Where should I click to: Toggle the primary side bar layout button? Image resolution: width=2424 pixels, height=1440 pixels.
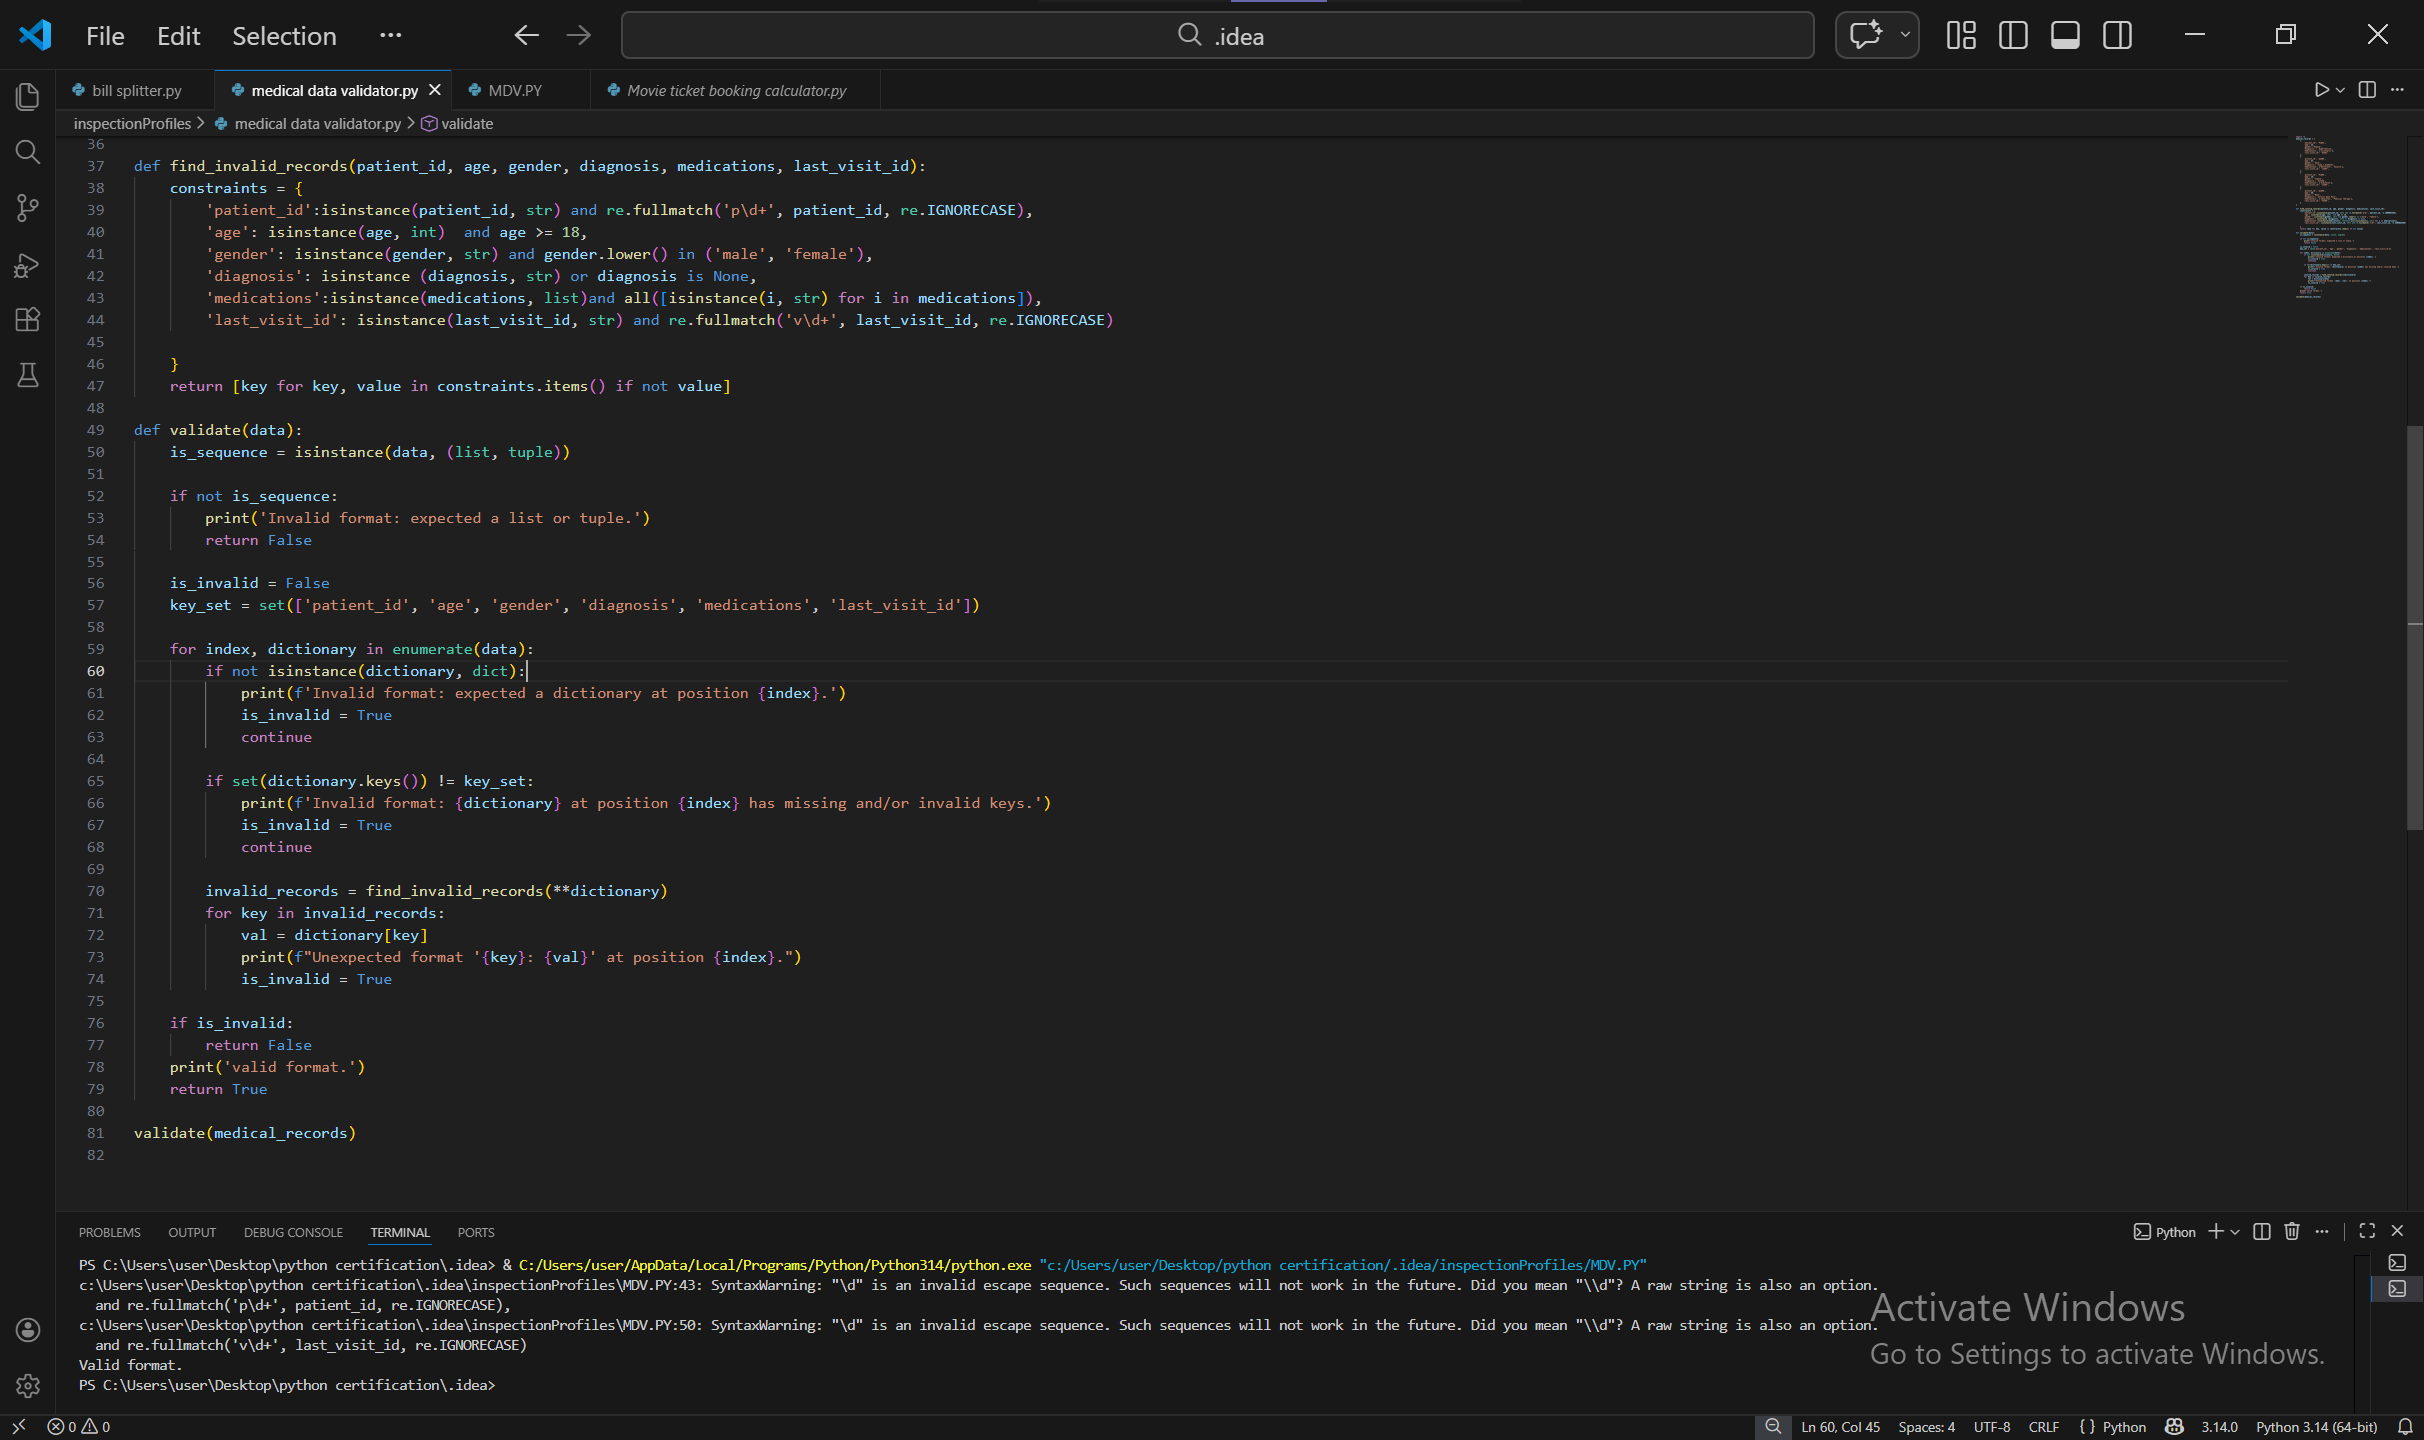[2012, 36]
